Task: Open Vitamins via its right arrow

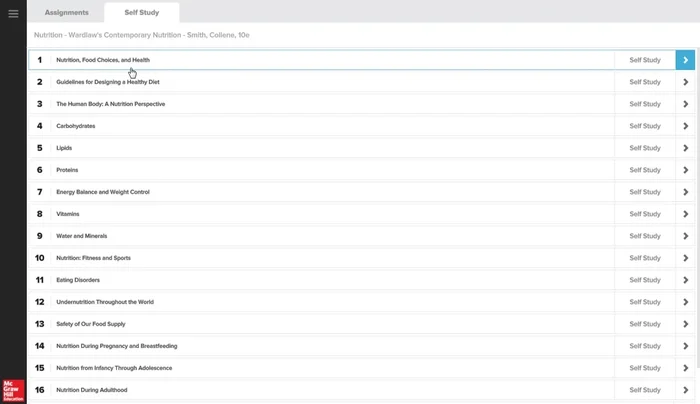Action: [685, 214]
